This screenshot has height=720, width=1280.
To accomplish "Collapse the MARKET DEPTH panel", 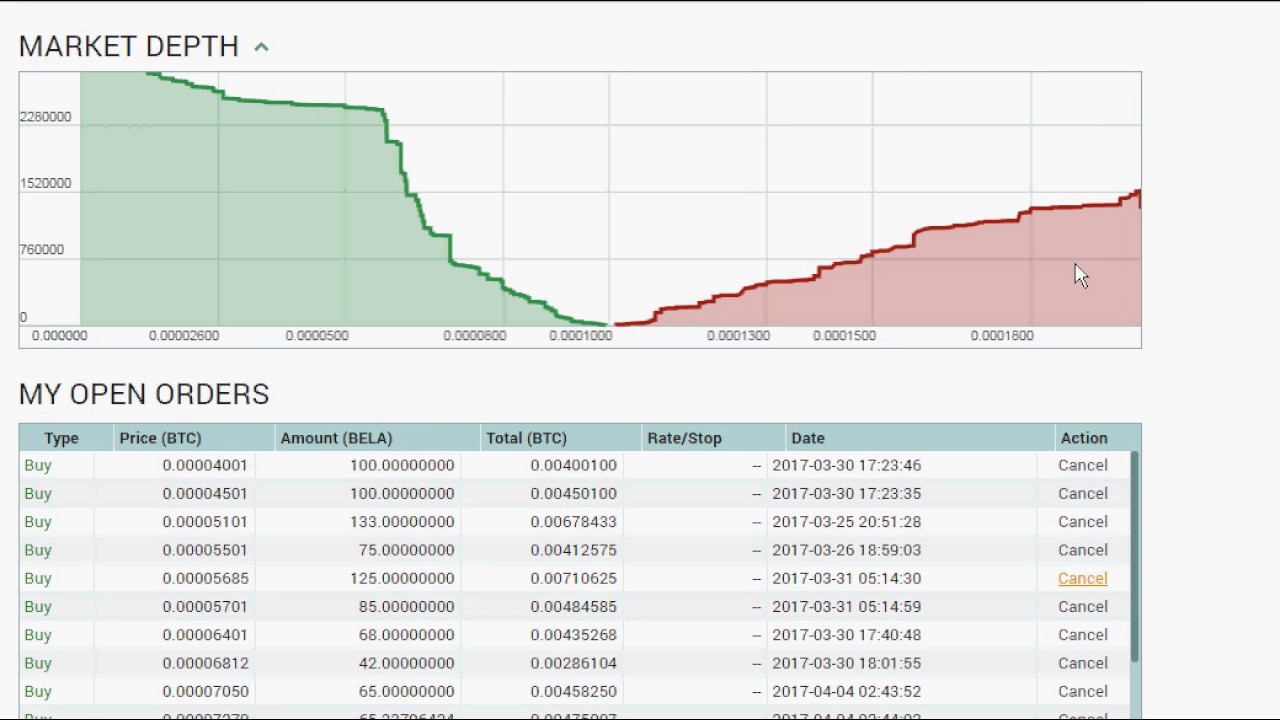I will [x=261, y=46].
